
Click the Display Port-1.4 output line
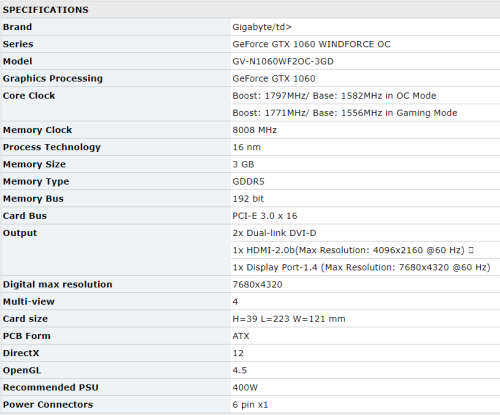[361, 267]
